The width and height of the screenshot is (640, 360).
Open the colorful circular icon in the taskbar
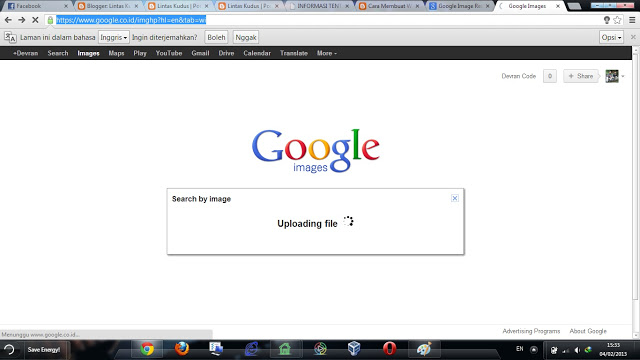(320, 349)
